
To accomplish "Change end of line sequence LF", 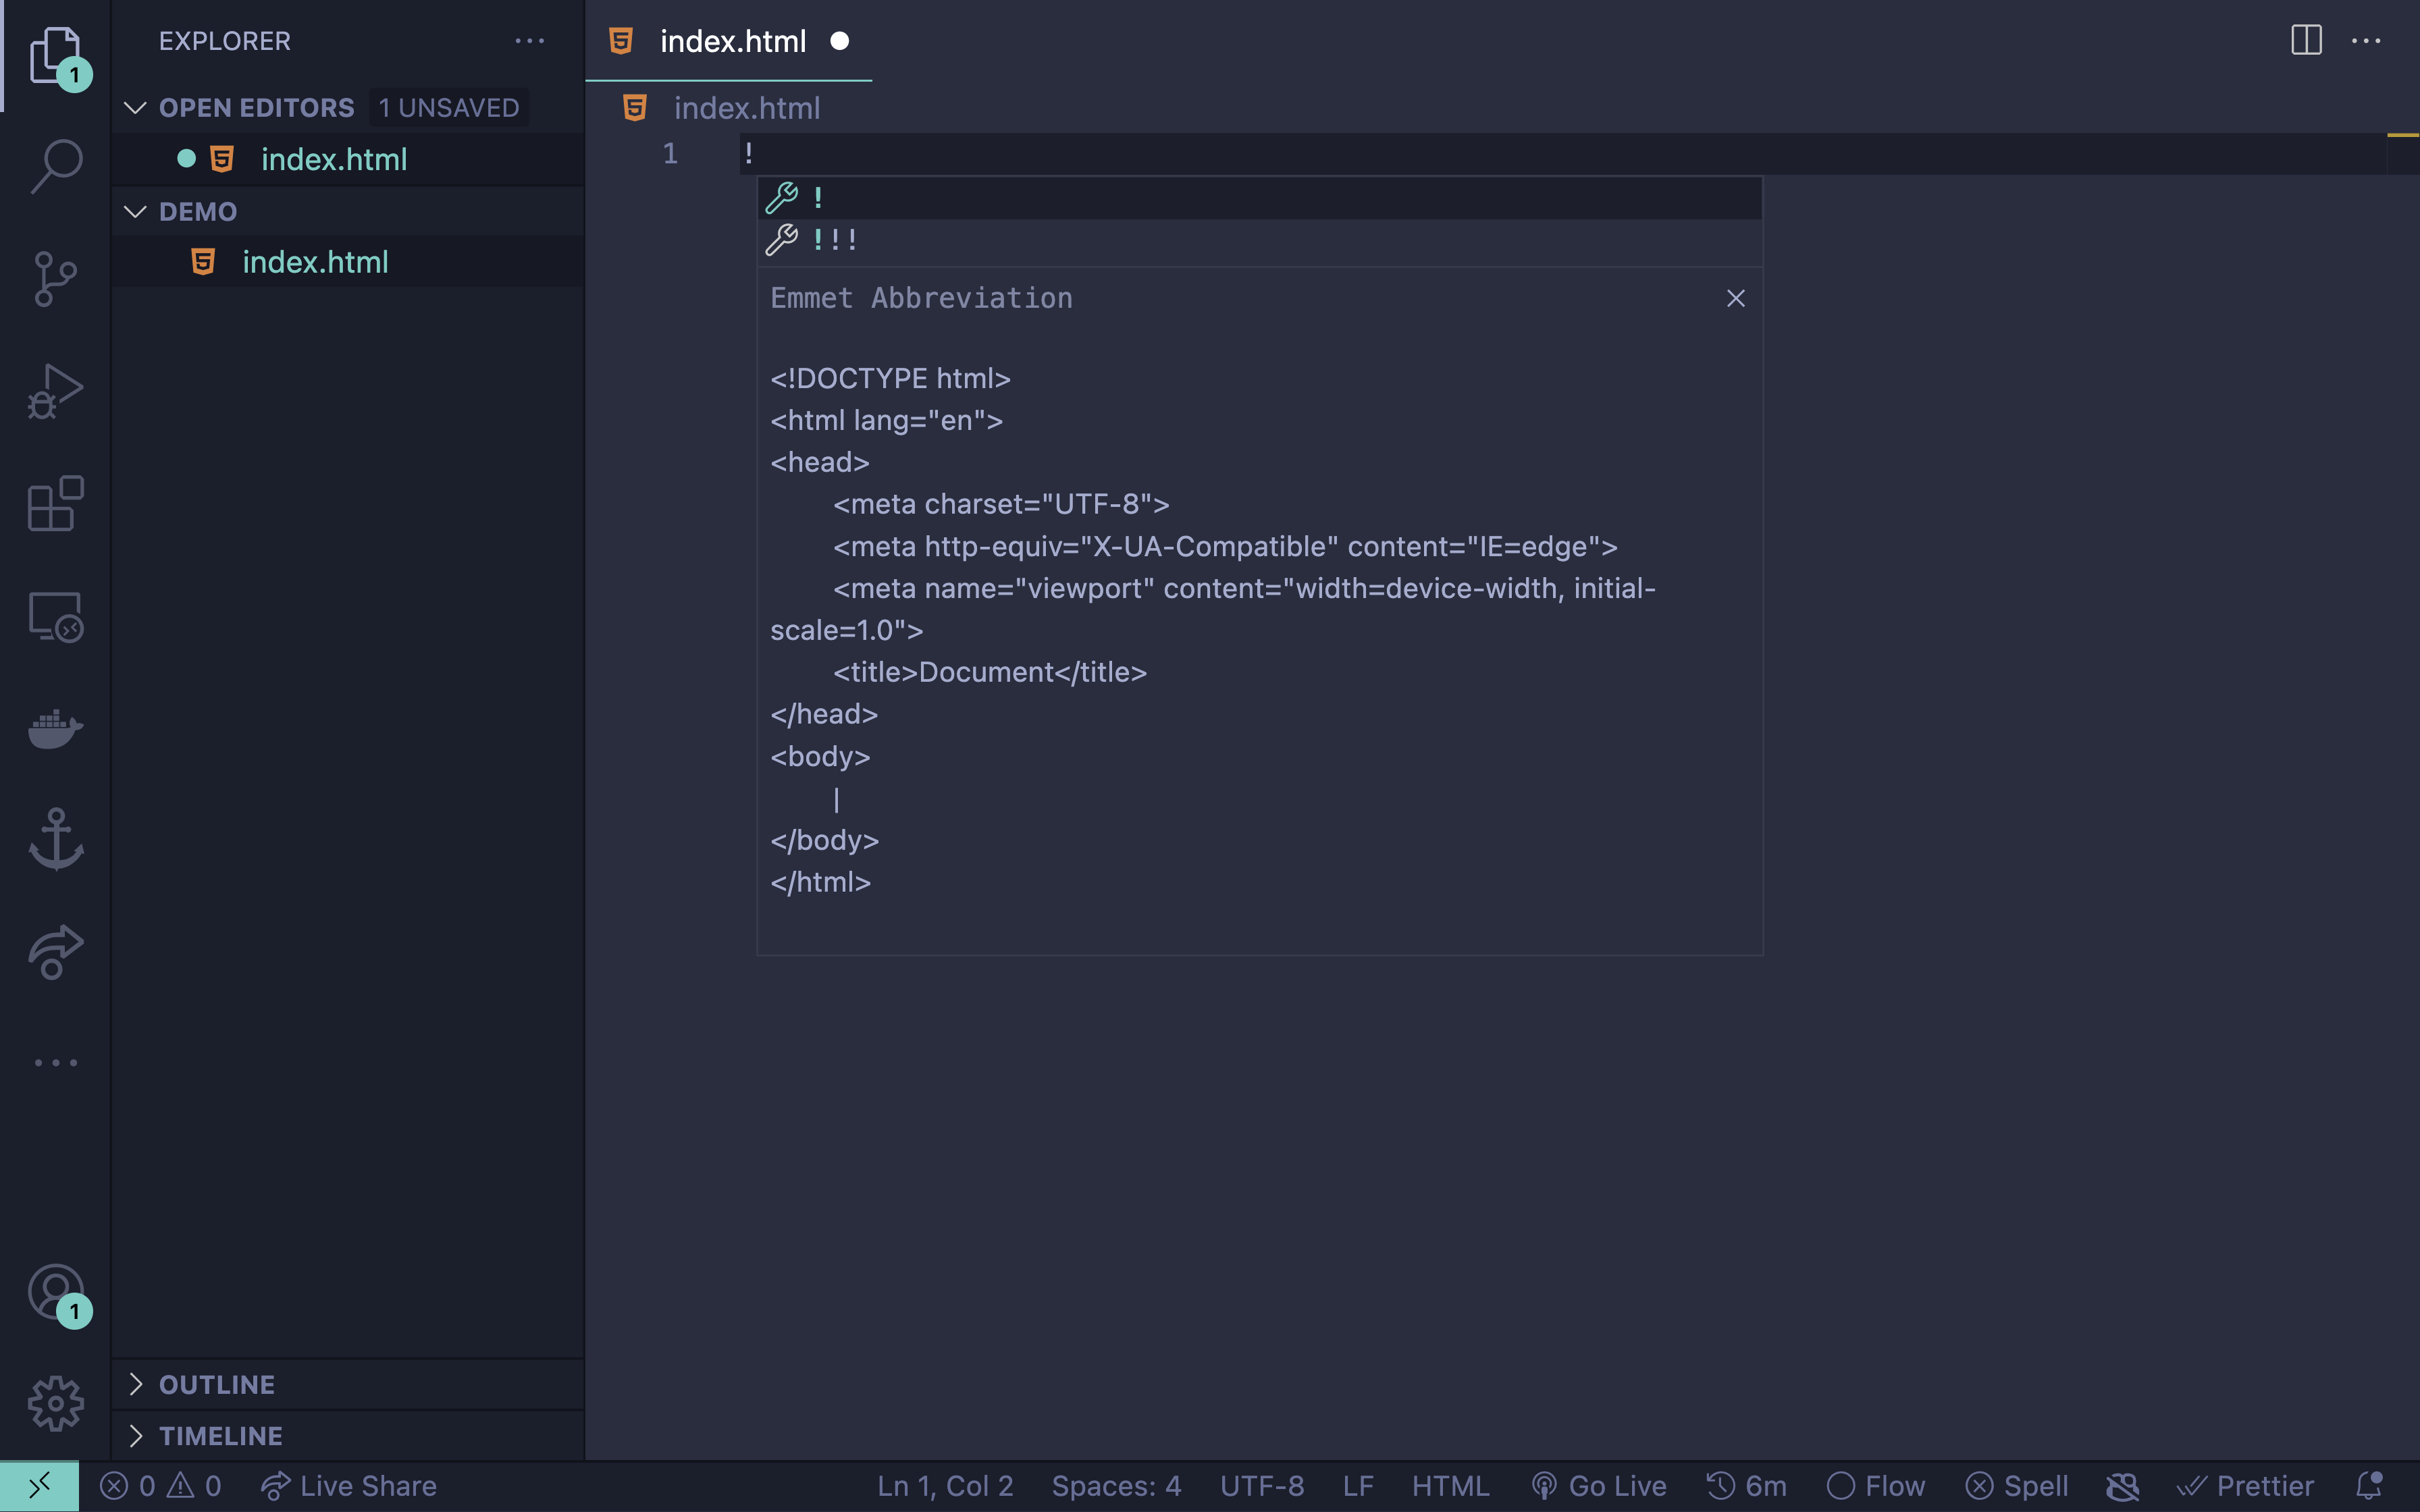I will pyautogui.click(x=1357, y=1486).
